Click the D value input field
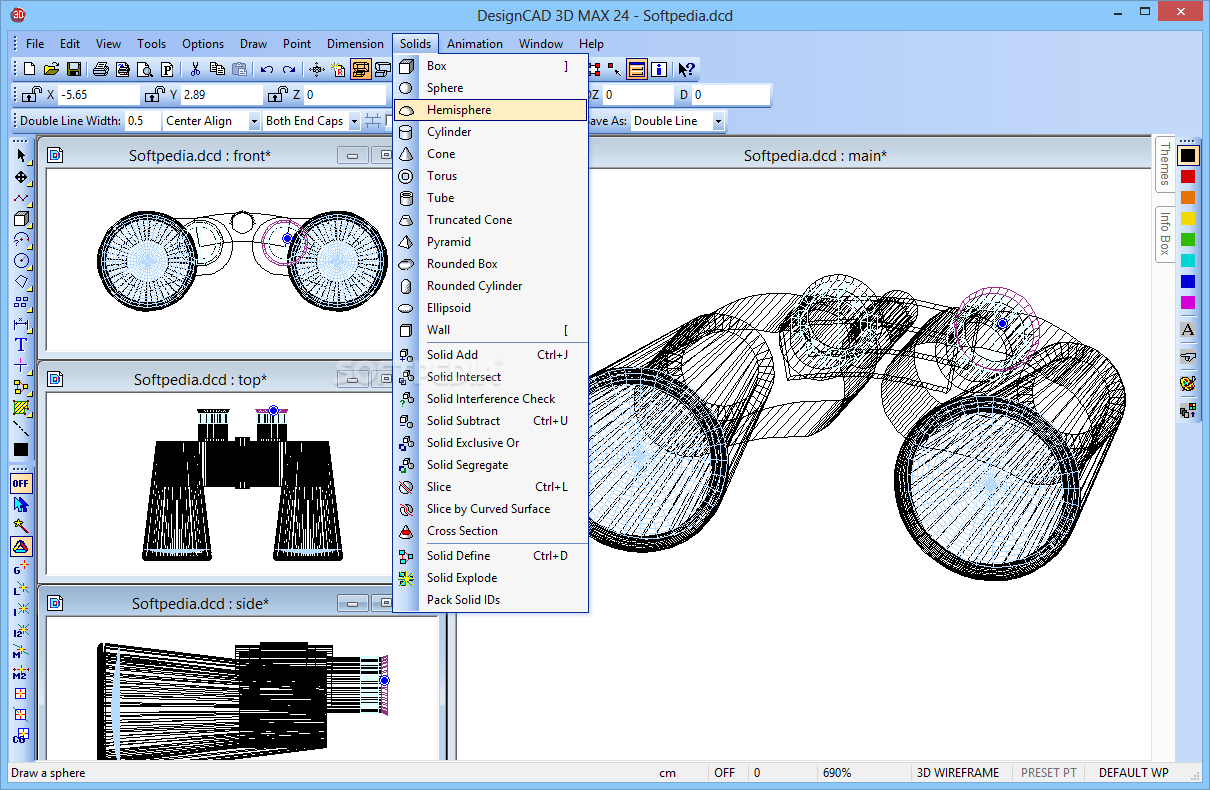The height and width of the screenshot is (790, 1210). click(730, 95)
